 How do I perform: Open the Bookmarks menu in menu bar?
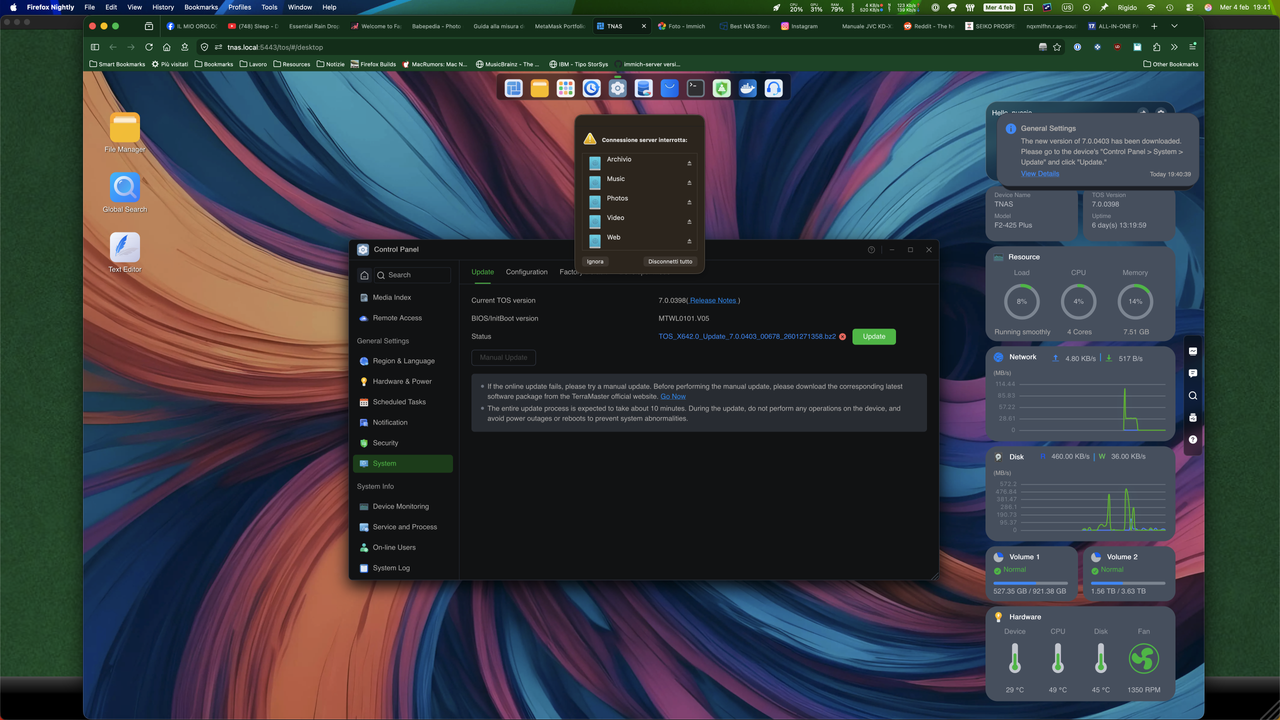point(201,7)
